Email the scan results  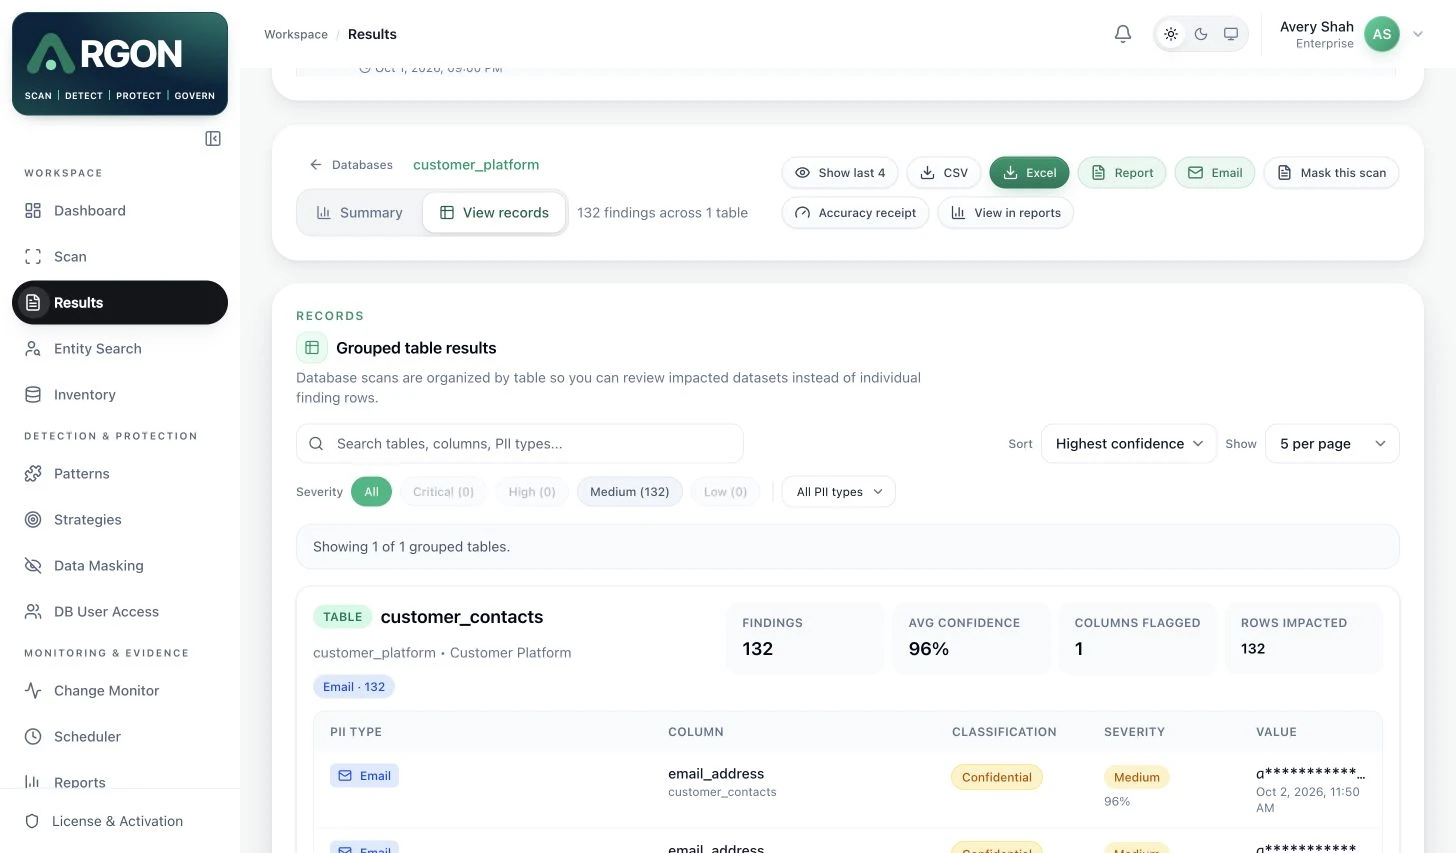click(1214, 173)
